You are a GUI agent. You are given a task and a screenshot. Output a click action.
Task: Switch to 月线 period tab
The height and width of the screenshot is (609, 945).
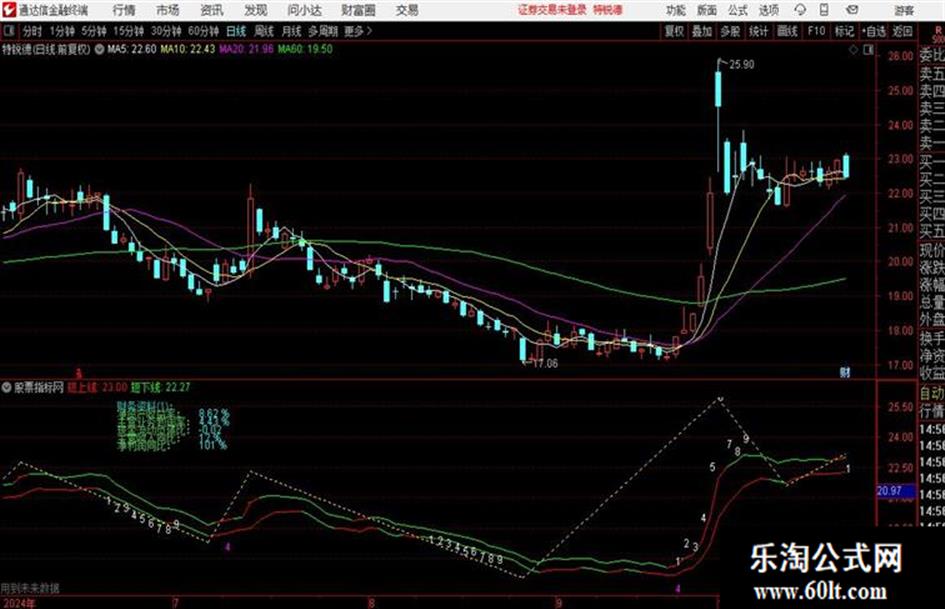pyautogui.click(x=292, y=31)
